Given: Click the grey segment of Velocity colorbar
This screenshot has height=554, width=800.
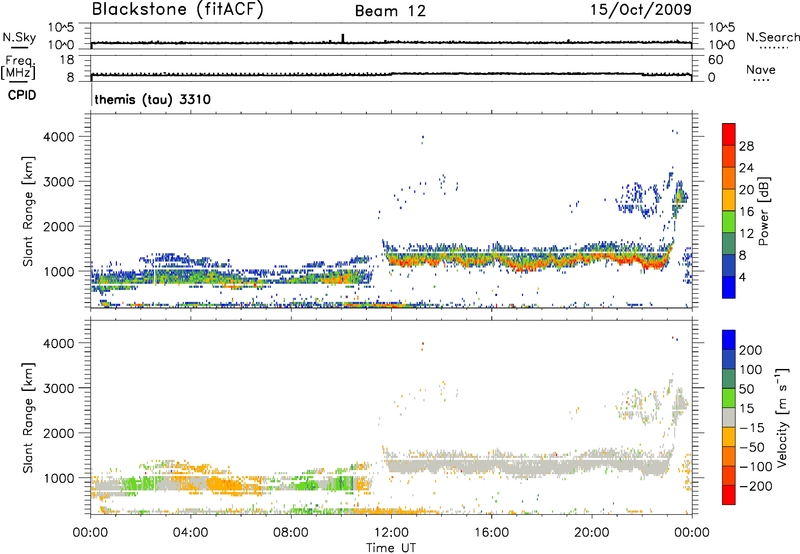Looking at the screenshot, I should [x=729, y=418].
